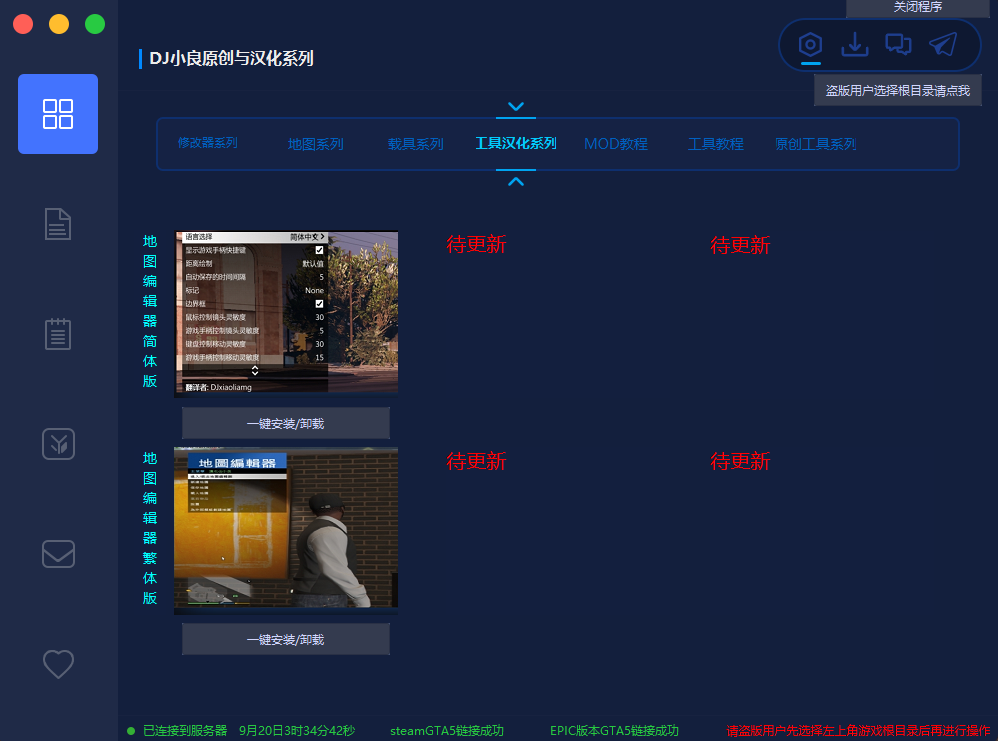Expand the down chevron above the tab bar
The width and height of the screenshot is (998, 741).
tap(516, 106)
